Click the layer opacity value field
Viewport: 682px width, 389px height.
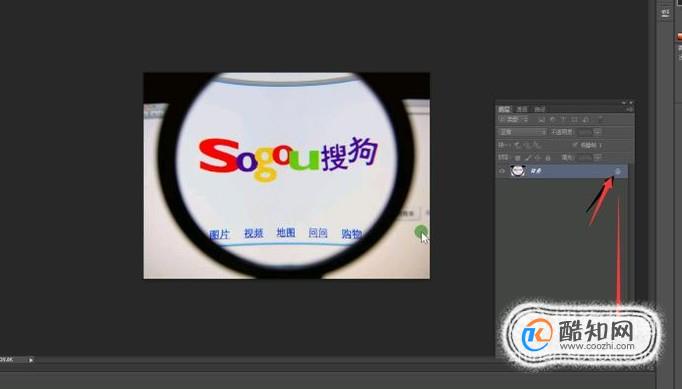[585, 132]
